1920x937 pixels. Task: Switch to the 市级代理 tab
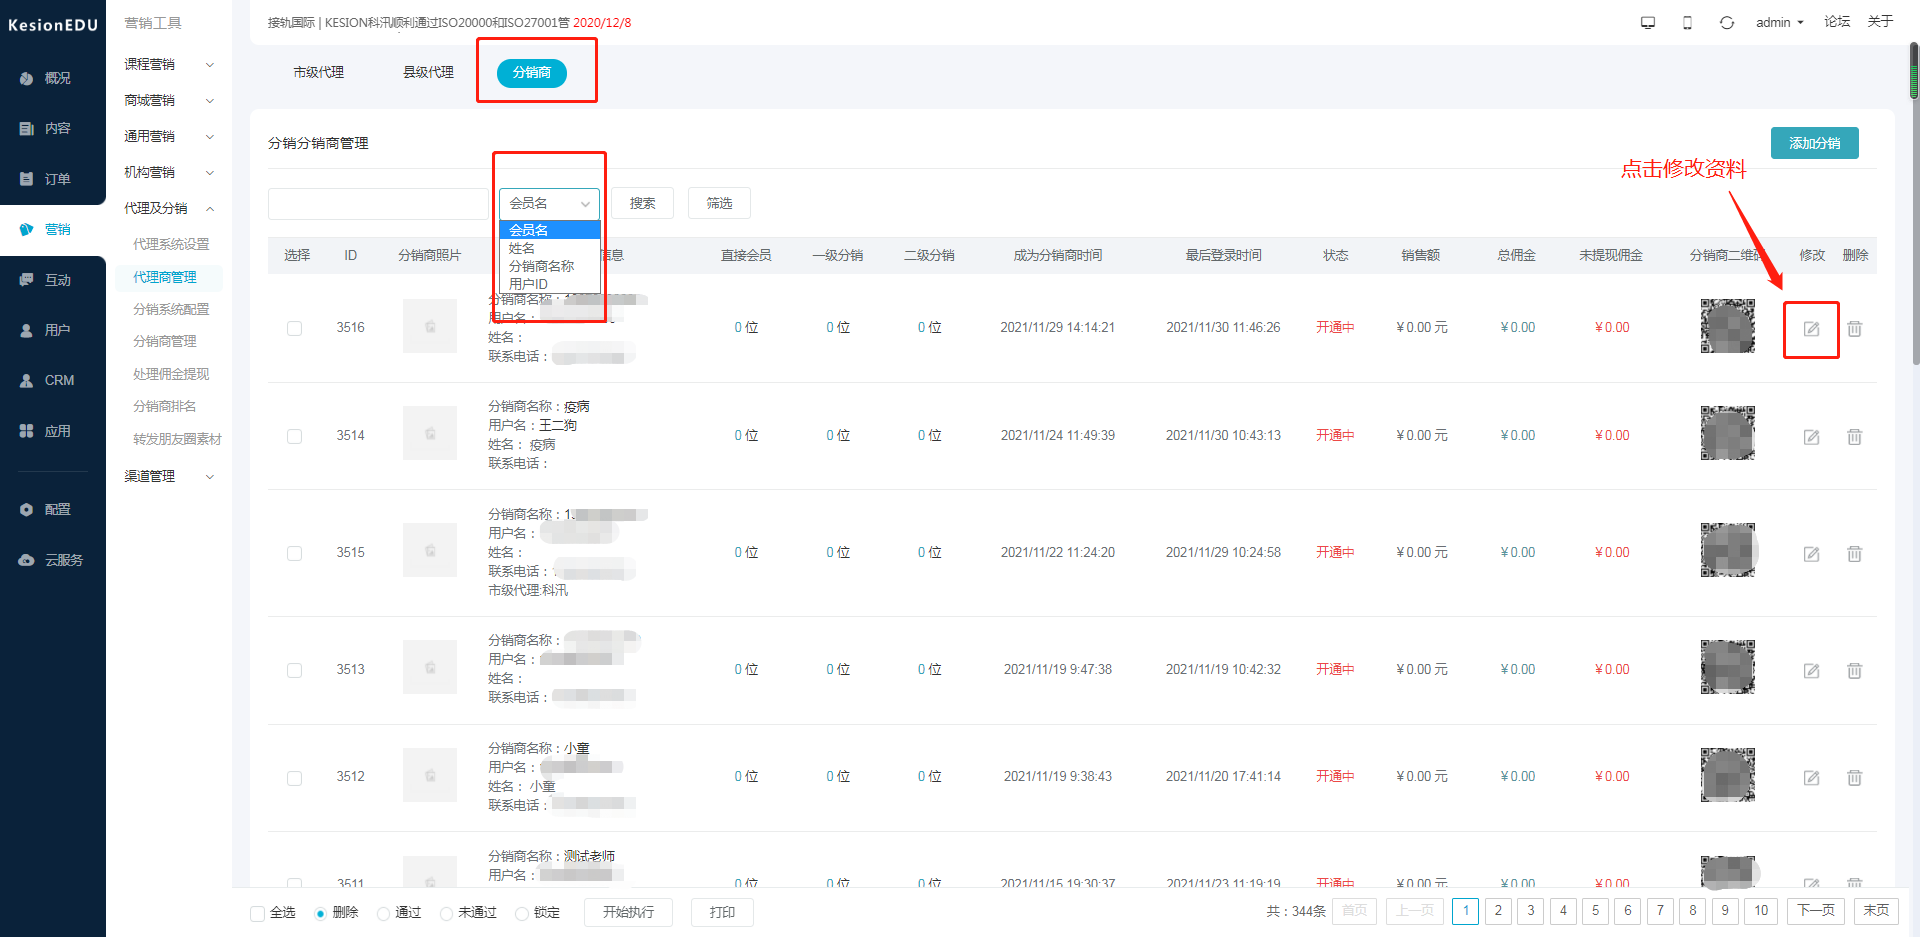(318, 72)
